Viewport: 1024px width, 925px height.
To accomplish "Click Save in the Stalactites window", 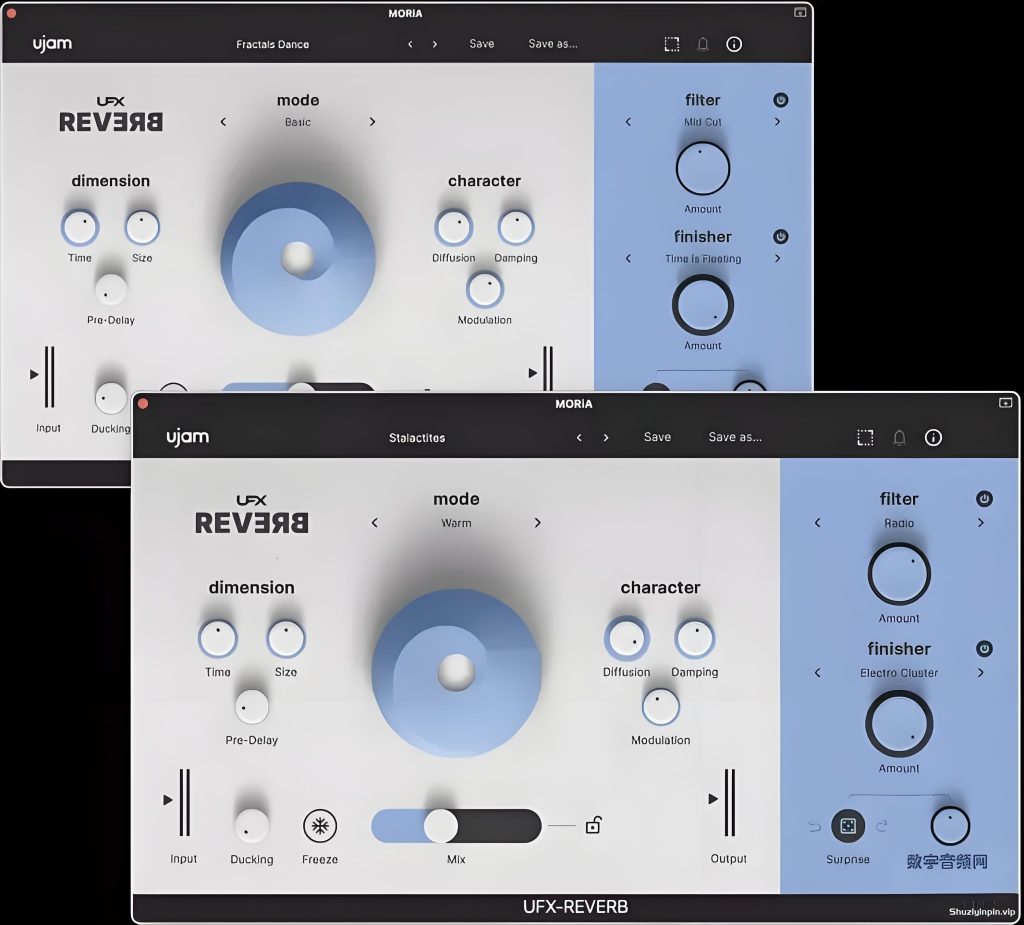I will (x=657, y=437).
